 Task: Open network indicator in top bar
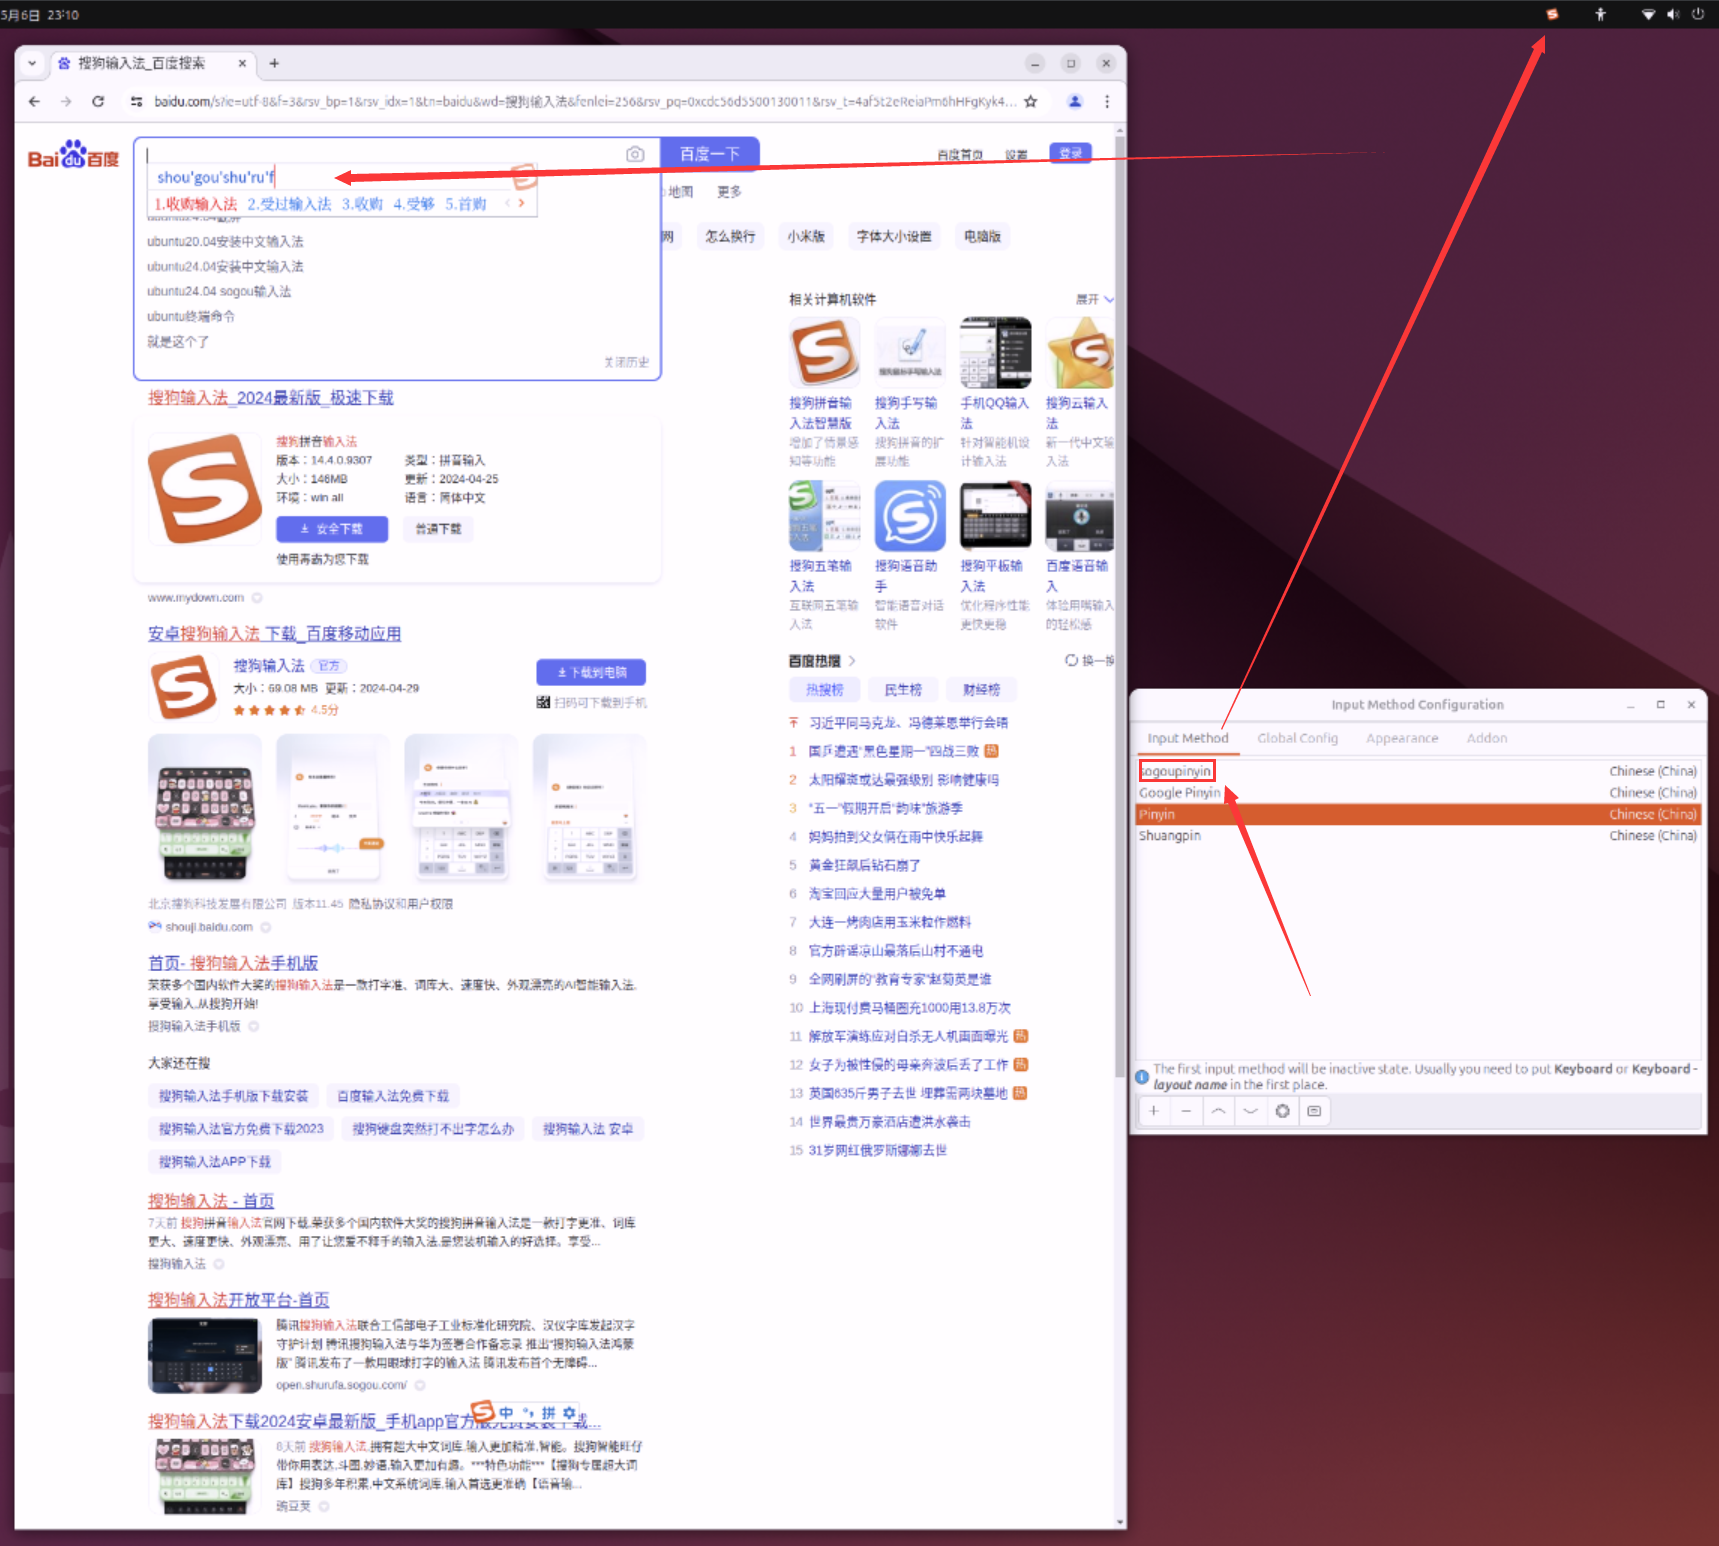click(x=1648, y=14)
